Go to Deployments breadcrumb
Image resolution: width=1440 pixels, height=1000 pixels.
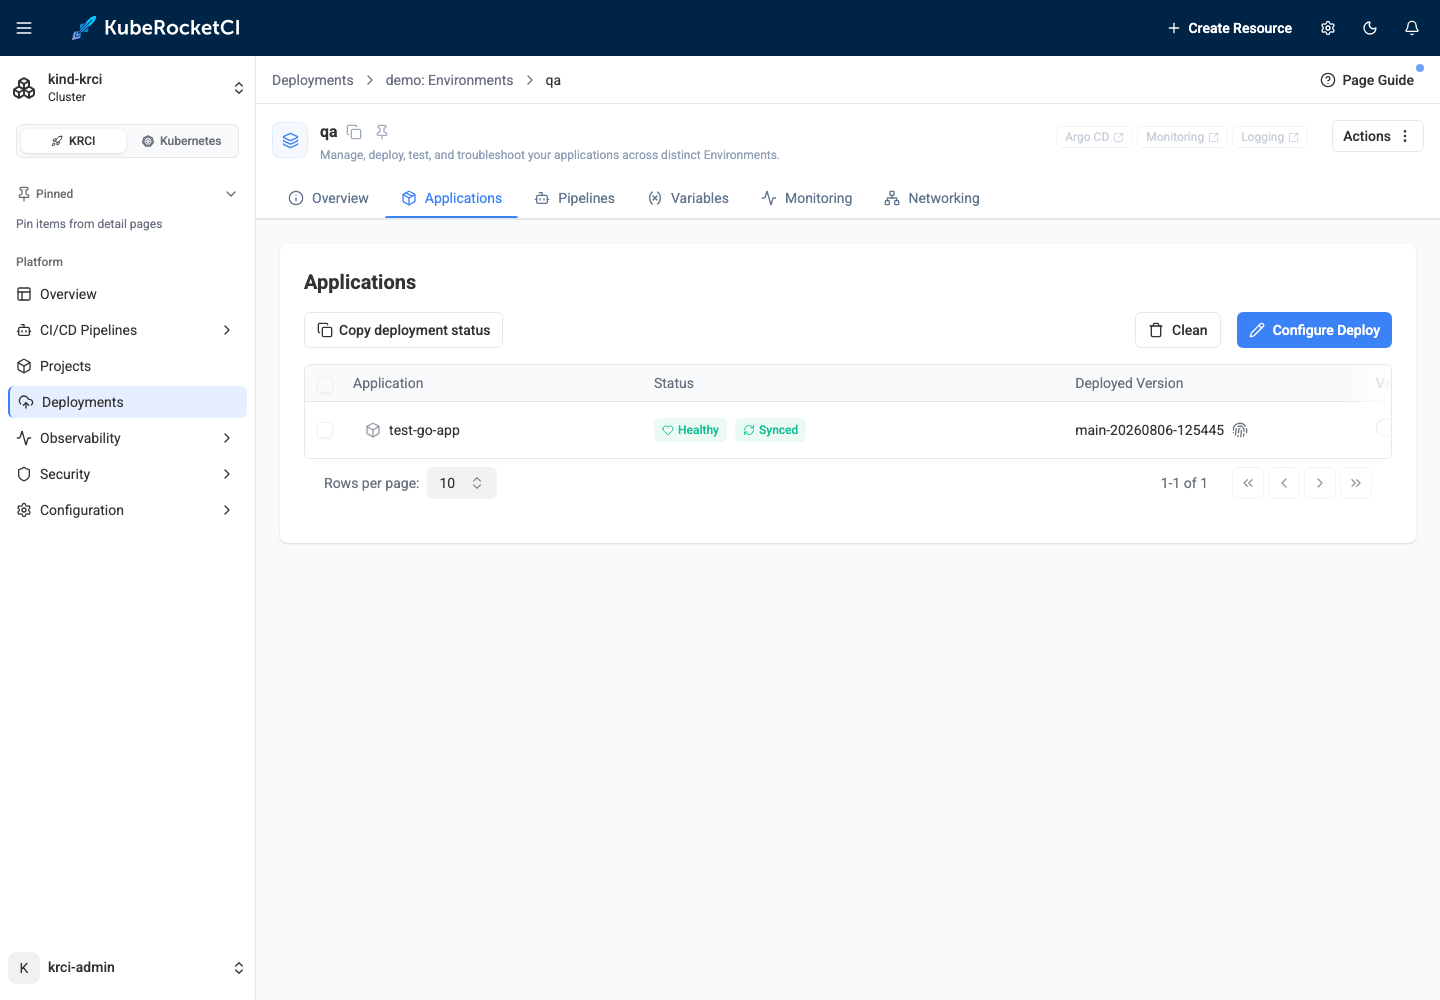(313, 80)
